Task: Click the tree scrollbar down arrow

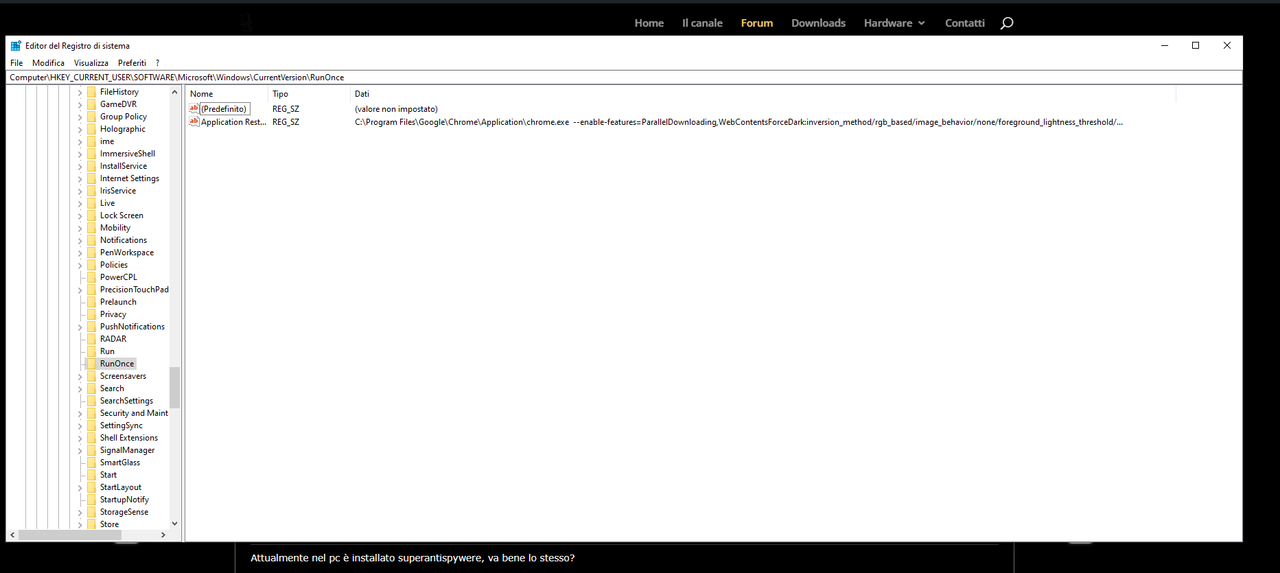Action: coord(175,523)
